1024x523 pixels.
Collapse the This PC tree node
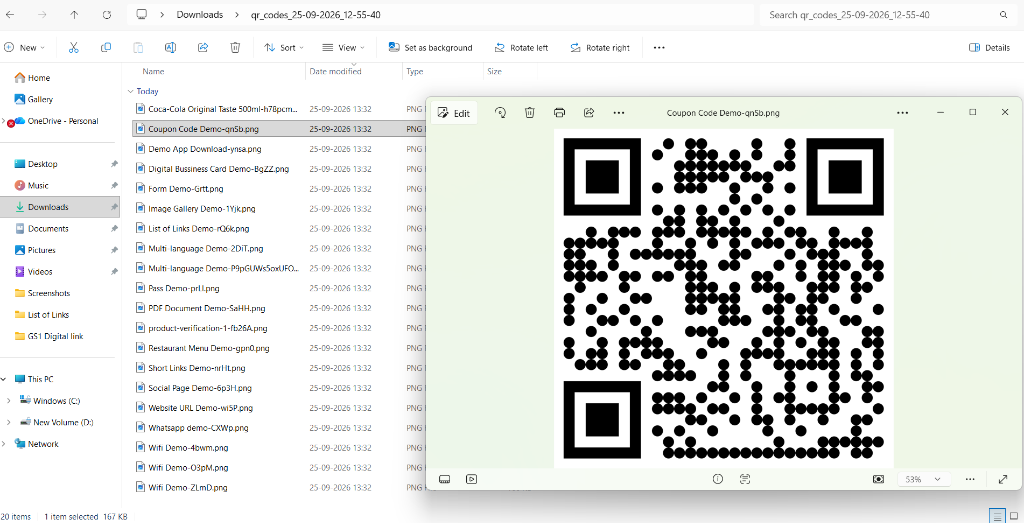(4, 379)
